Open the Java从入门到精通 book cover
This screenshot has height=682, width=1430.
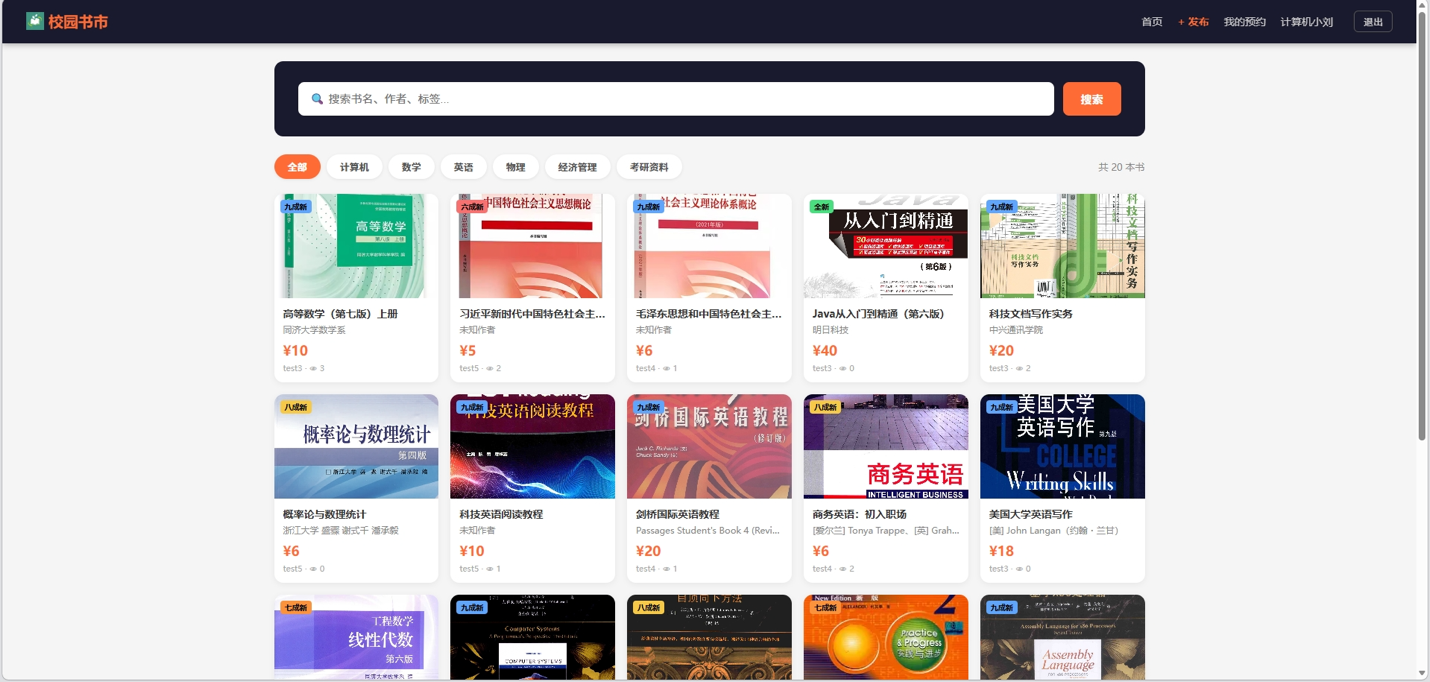(x=886, y=246)
